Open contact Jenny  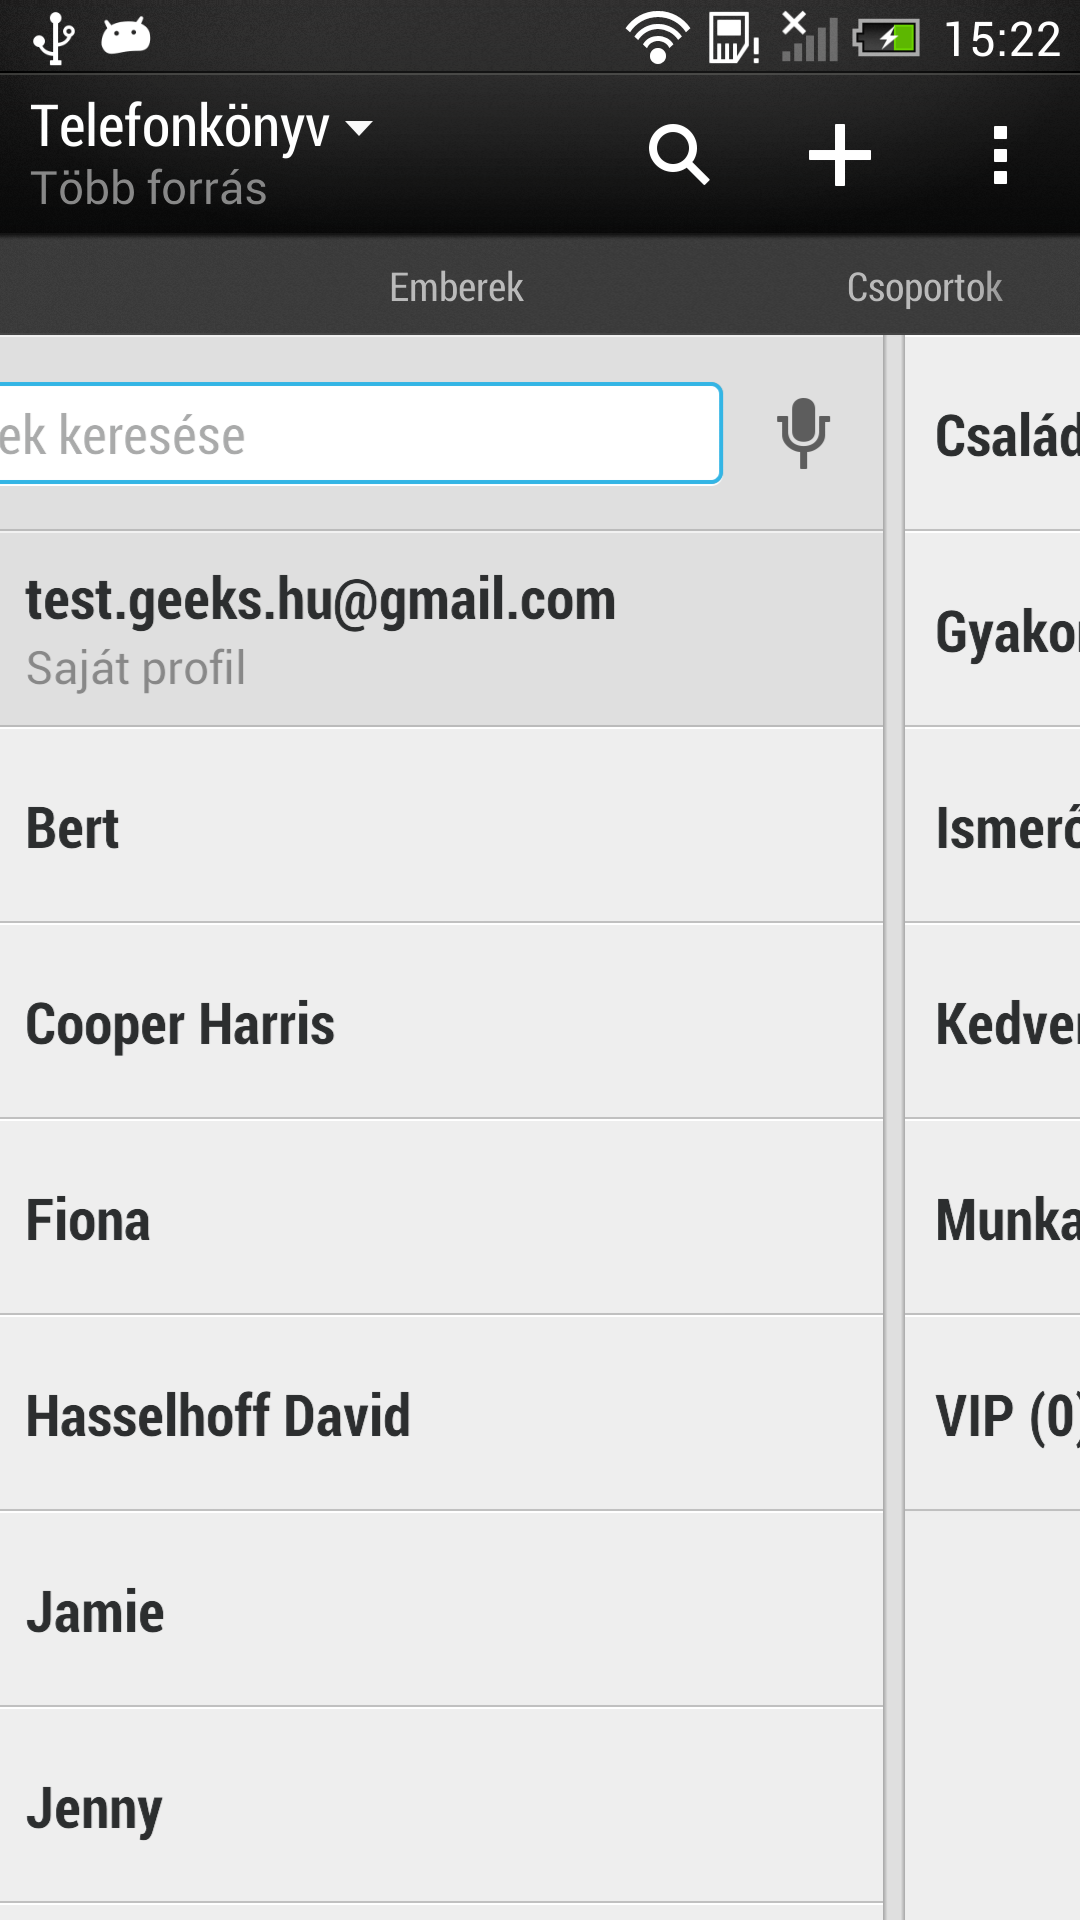pos(440,1806)
